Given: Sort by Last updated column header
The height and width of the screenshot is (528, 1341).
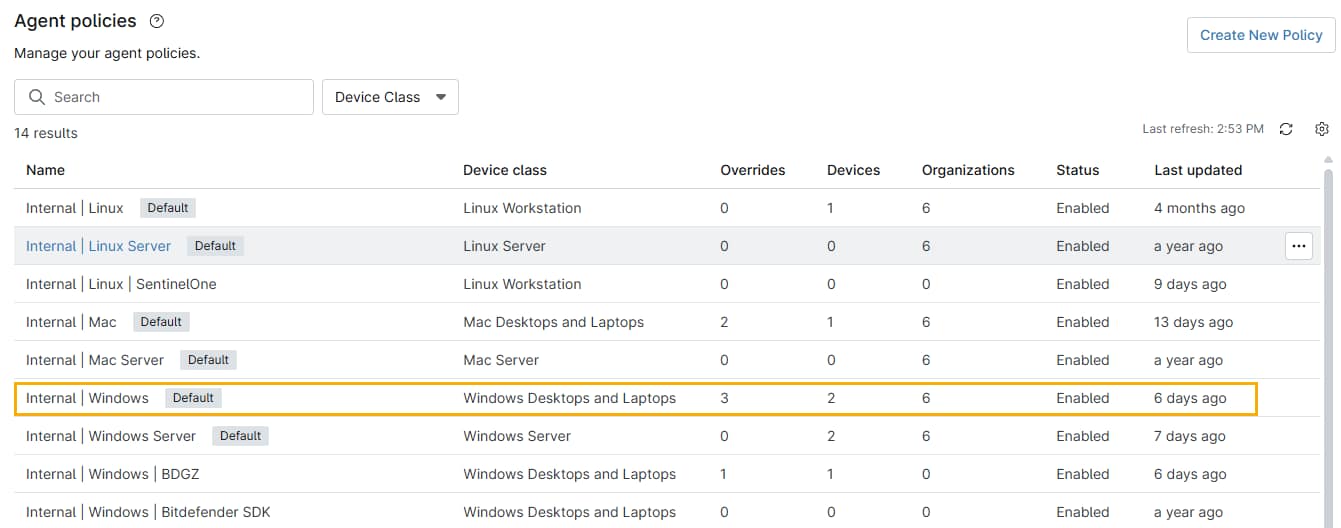Looking at the screenshot, I should [x=1197, y=170].
